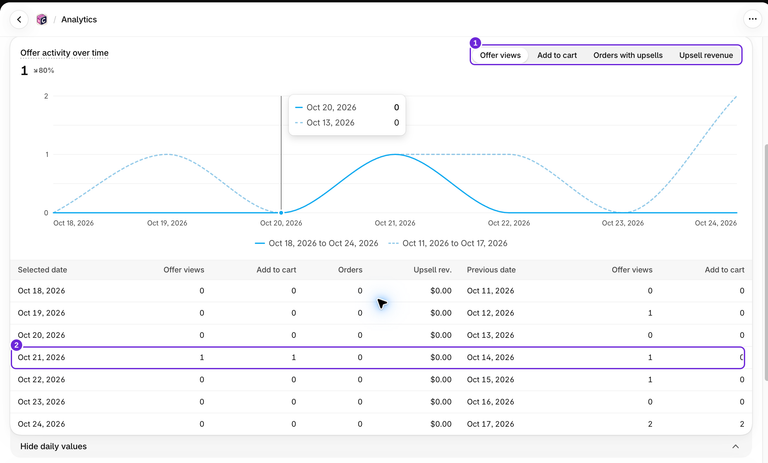This screenshot has width=768, height=463.
Task: Click the Oct 20, 2026 table row date
Action: click(x=41, y=335)
